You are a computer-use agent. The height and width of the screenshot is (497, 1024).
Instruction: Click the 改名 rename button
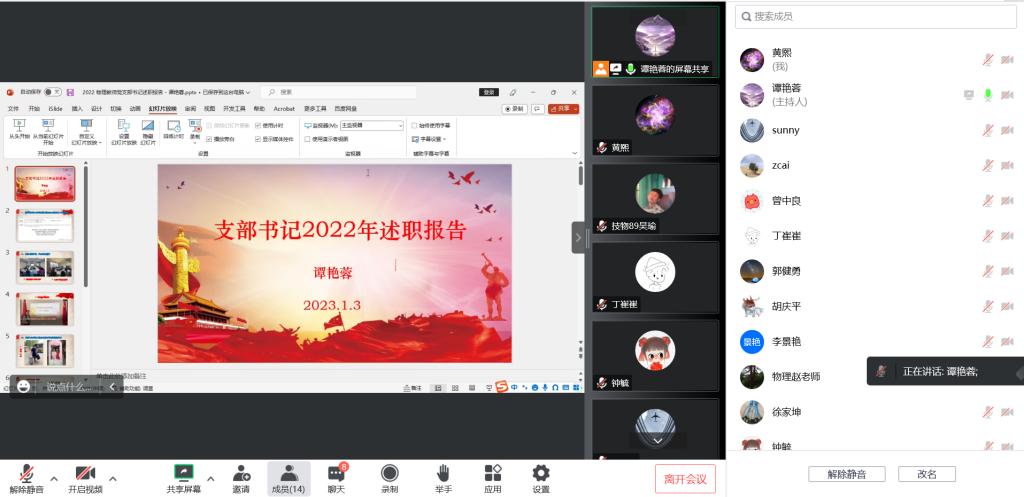click(927, 474)
